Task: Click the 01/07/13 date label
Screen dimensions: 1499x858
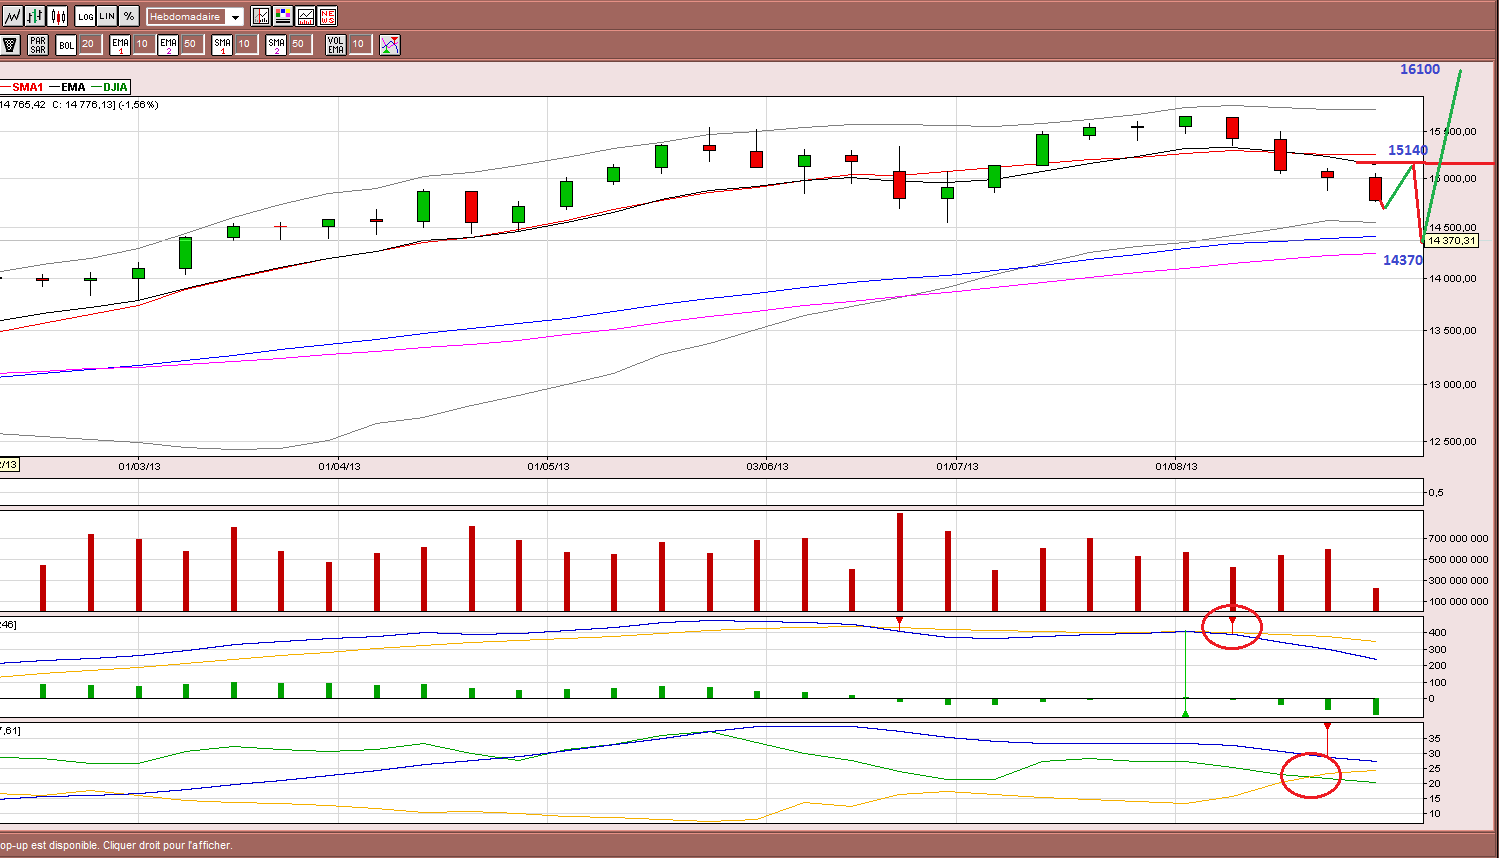Action: pos(957,466)
